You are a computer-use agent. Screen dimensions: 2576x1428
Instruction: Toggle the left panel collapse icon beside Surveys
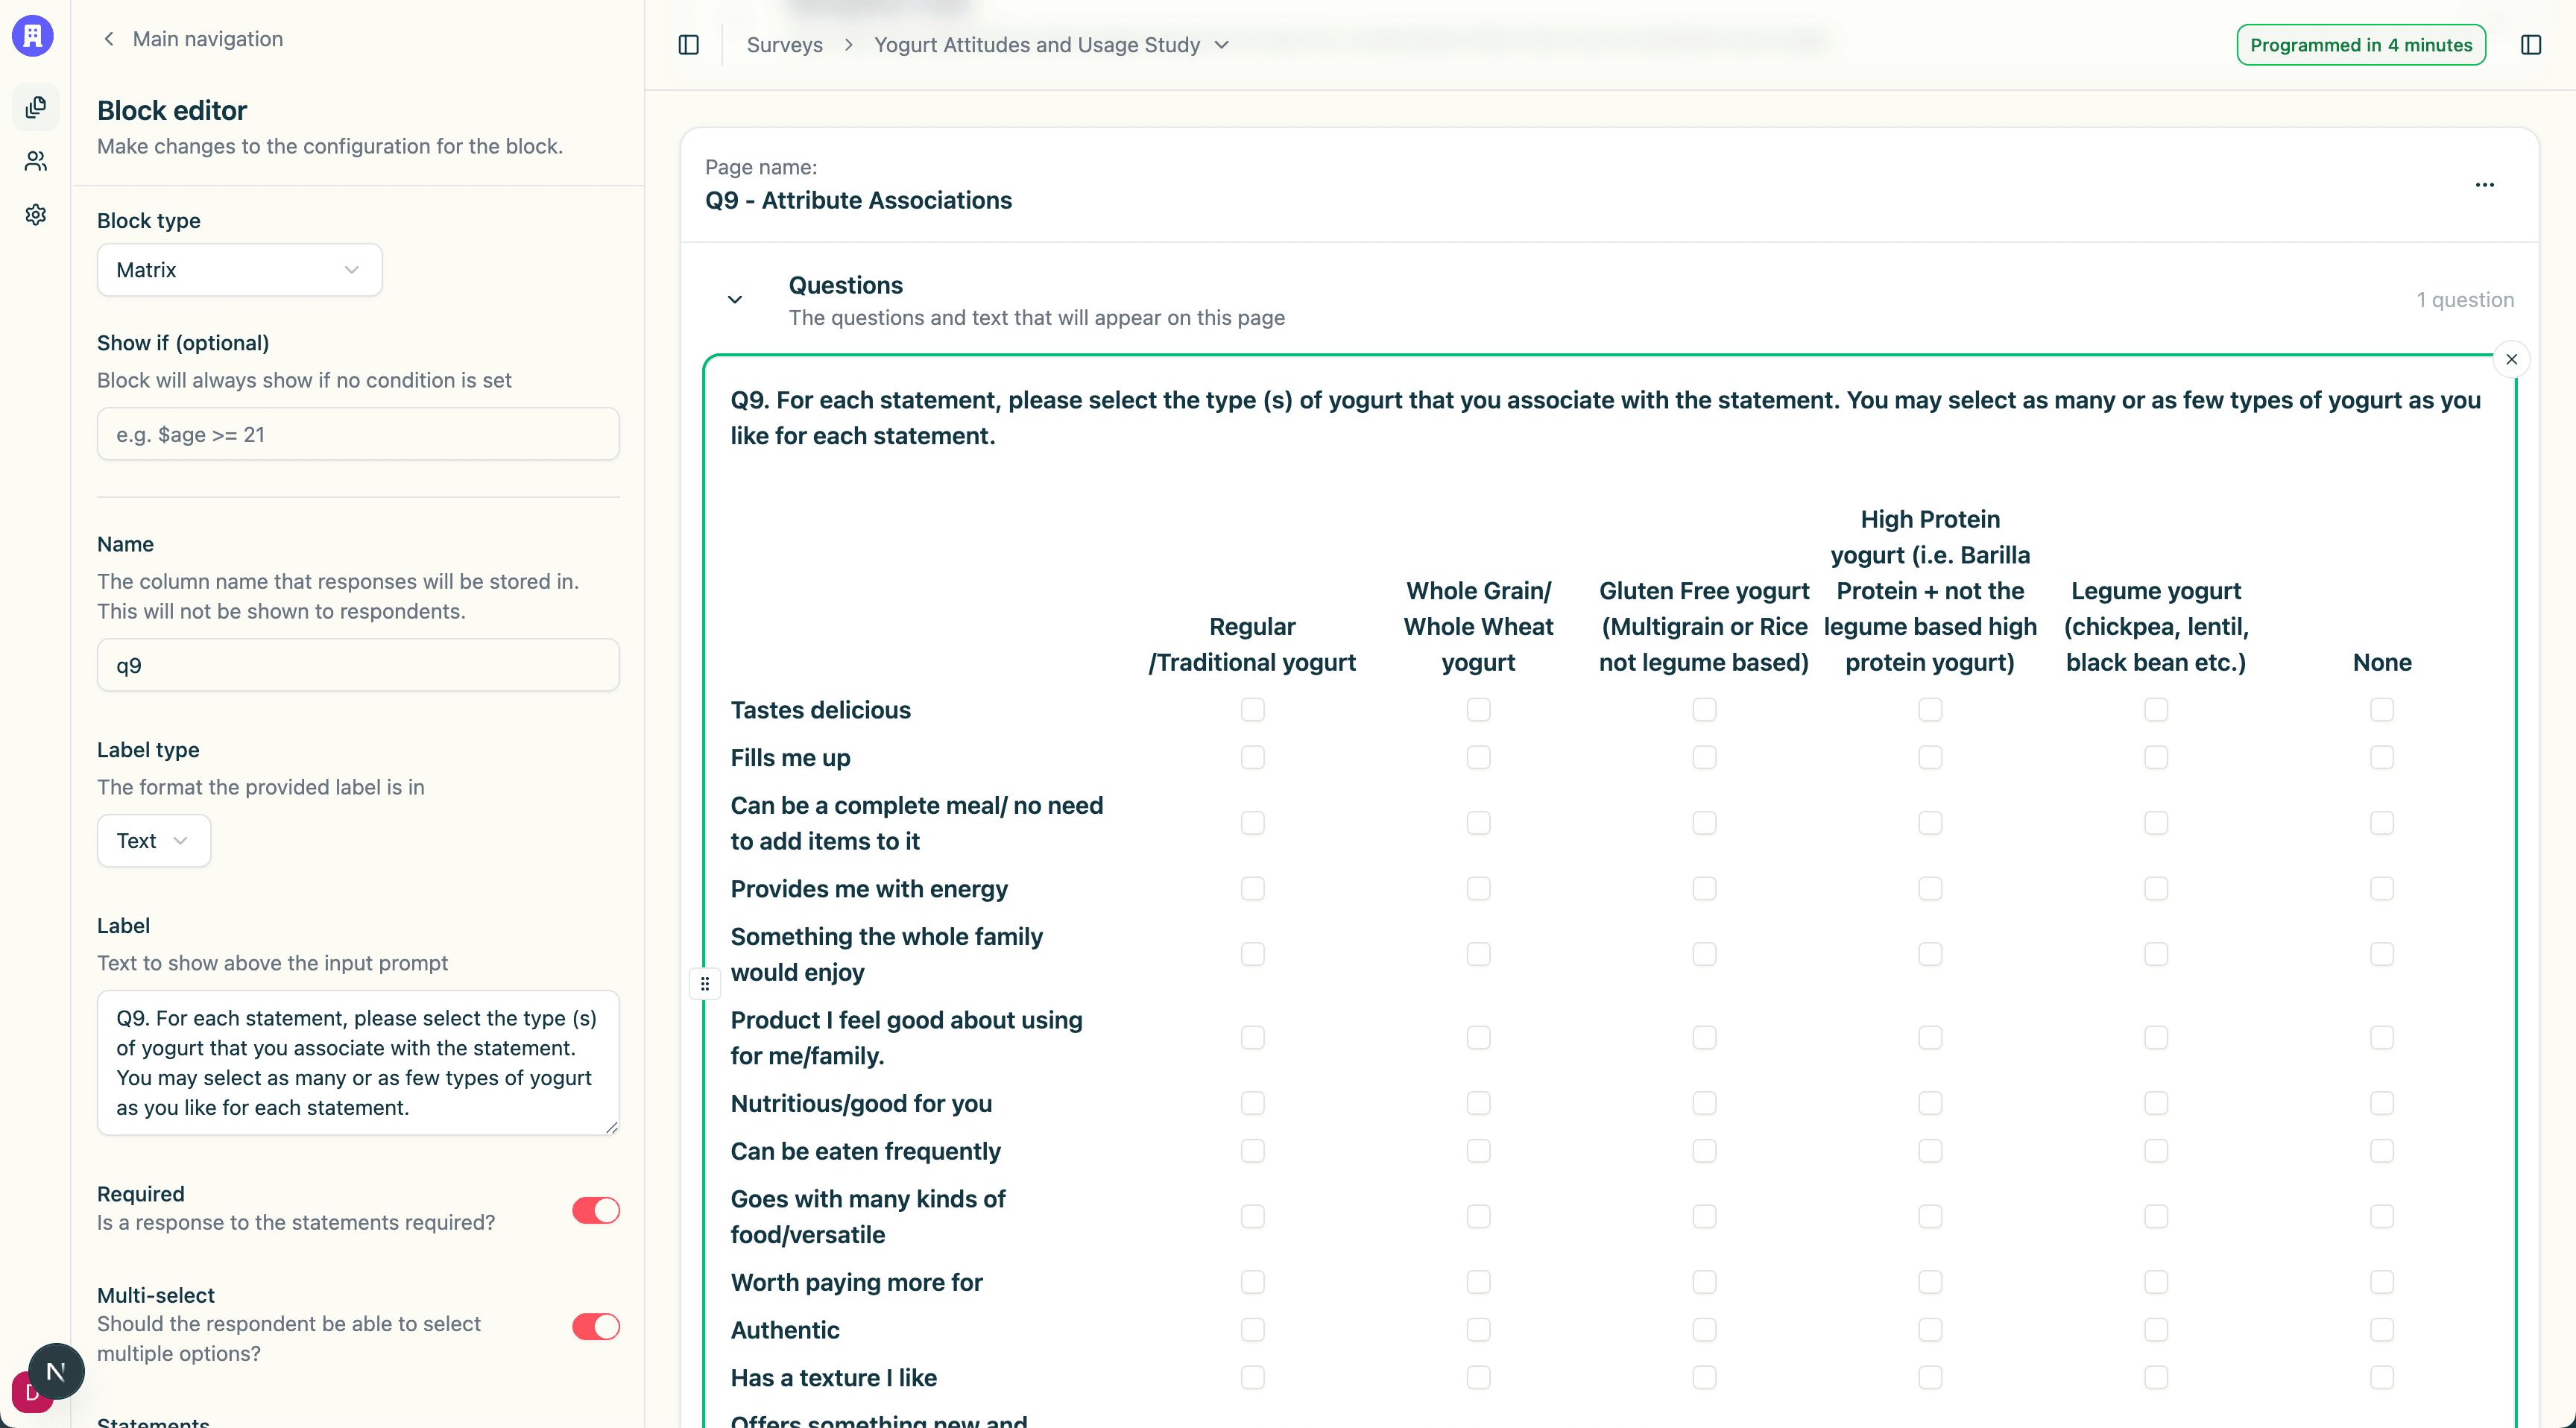tap(688, 44)
